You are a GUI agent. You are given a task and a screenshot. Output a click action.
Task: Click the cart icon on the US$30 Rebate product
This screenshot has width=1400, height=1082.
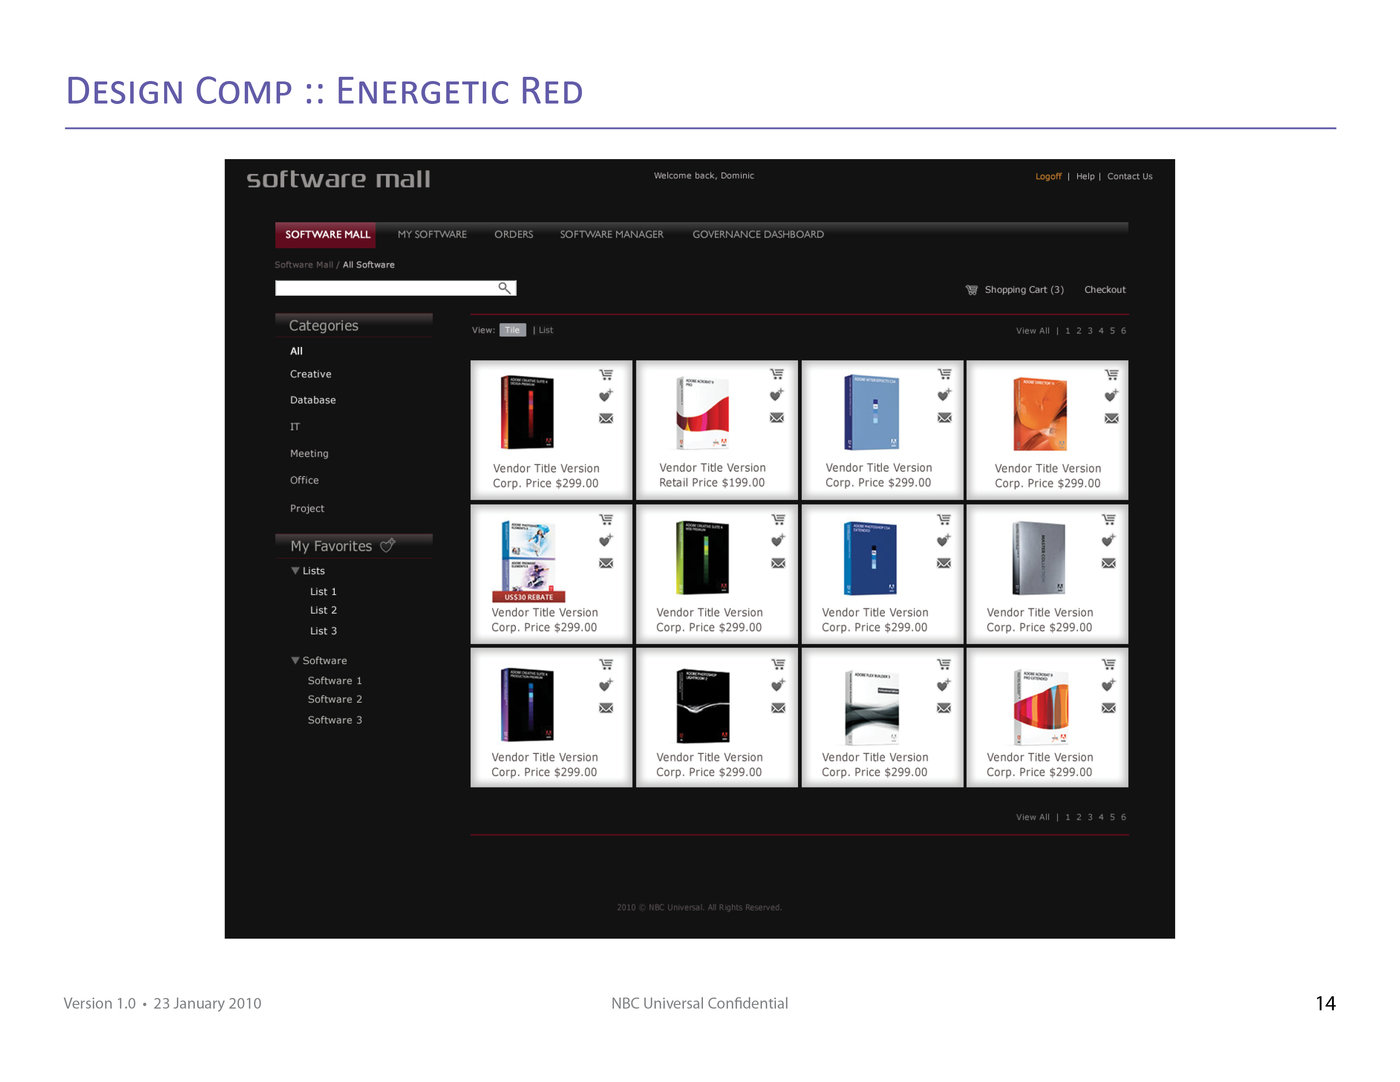[606, 518]
